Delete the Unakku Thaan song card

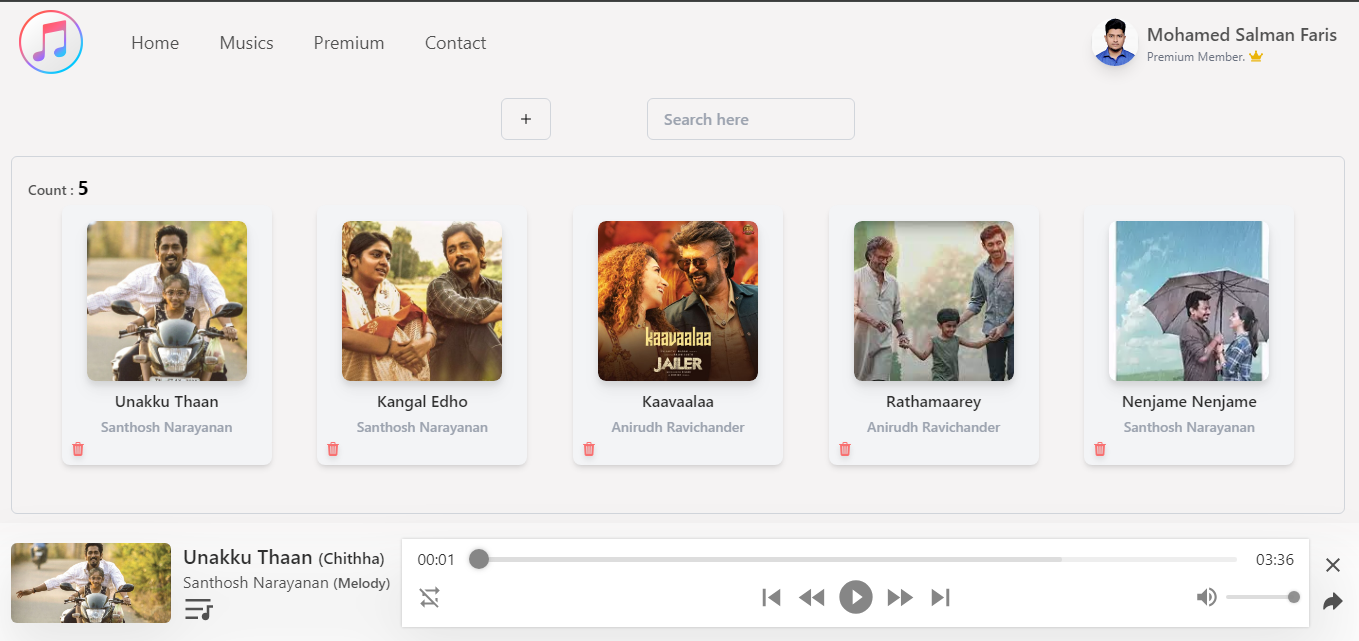click(x=78, y=449)
